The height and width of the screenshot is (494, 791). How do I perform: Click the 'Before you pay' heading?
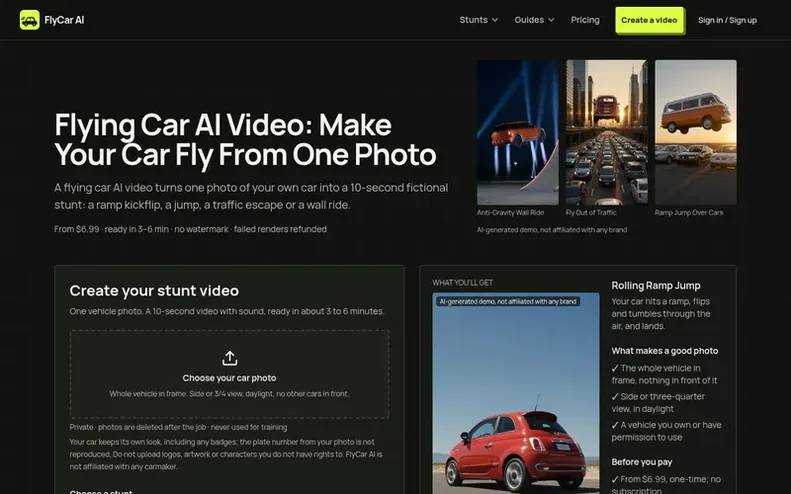tap(642, 462)
